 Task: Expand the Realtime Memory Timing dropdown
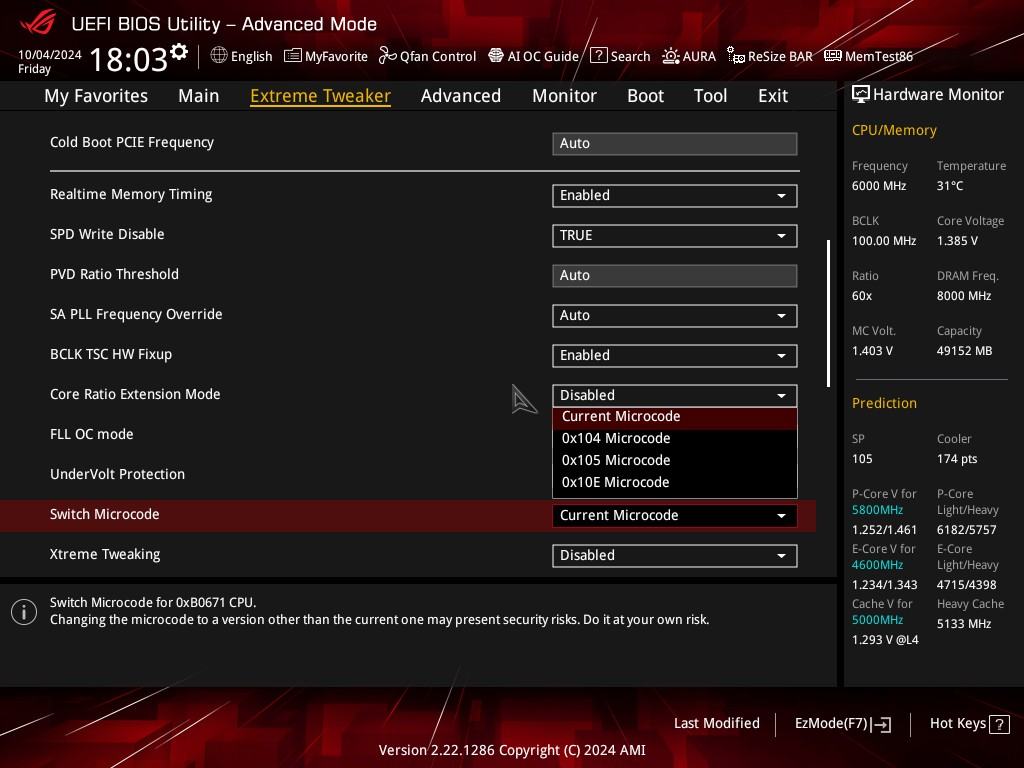point(675,196)
